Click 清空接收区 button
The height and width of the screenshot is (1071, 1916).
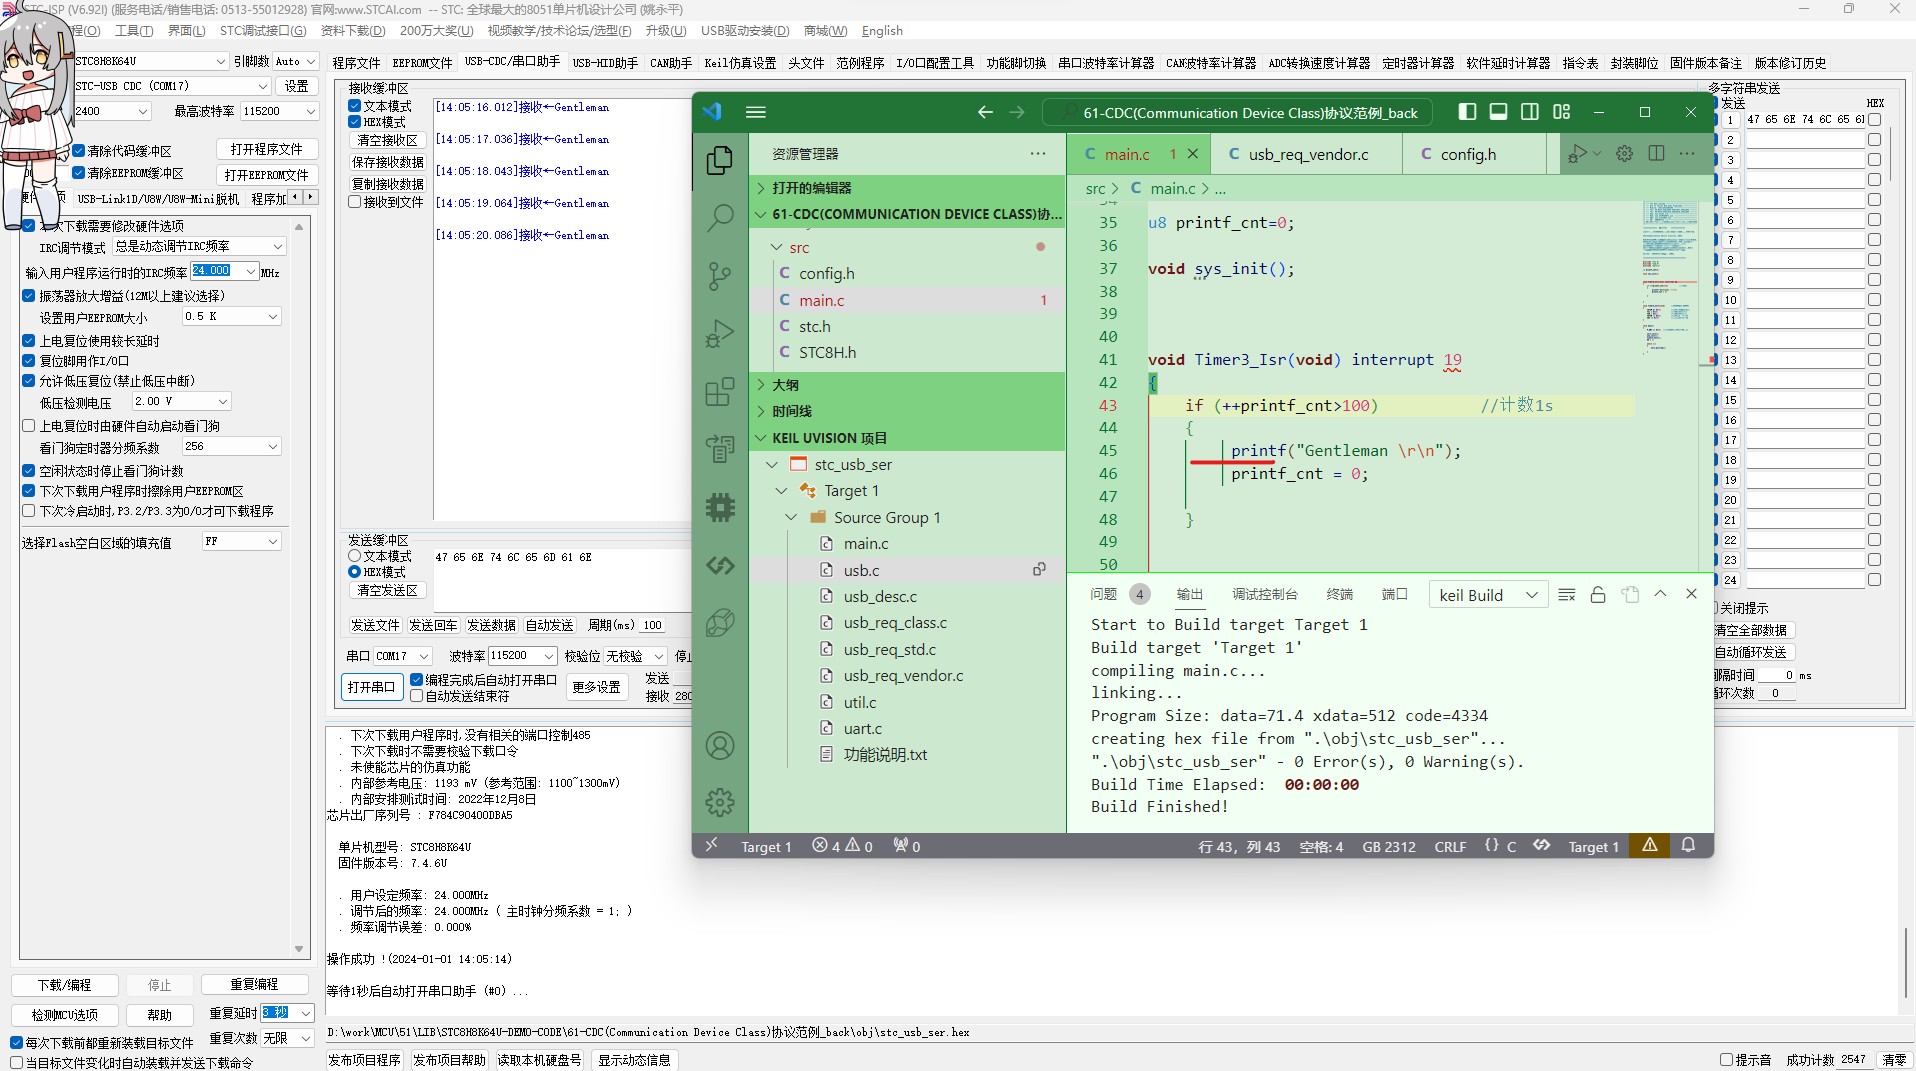tap(388, 140)
